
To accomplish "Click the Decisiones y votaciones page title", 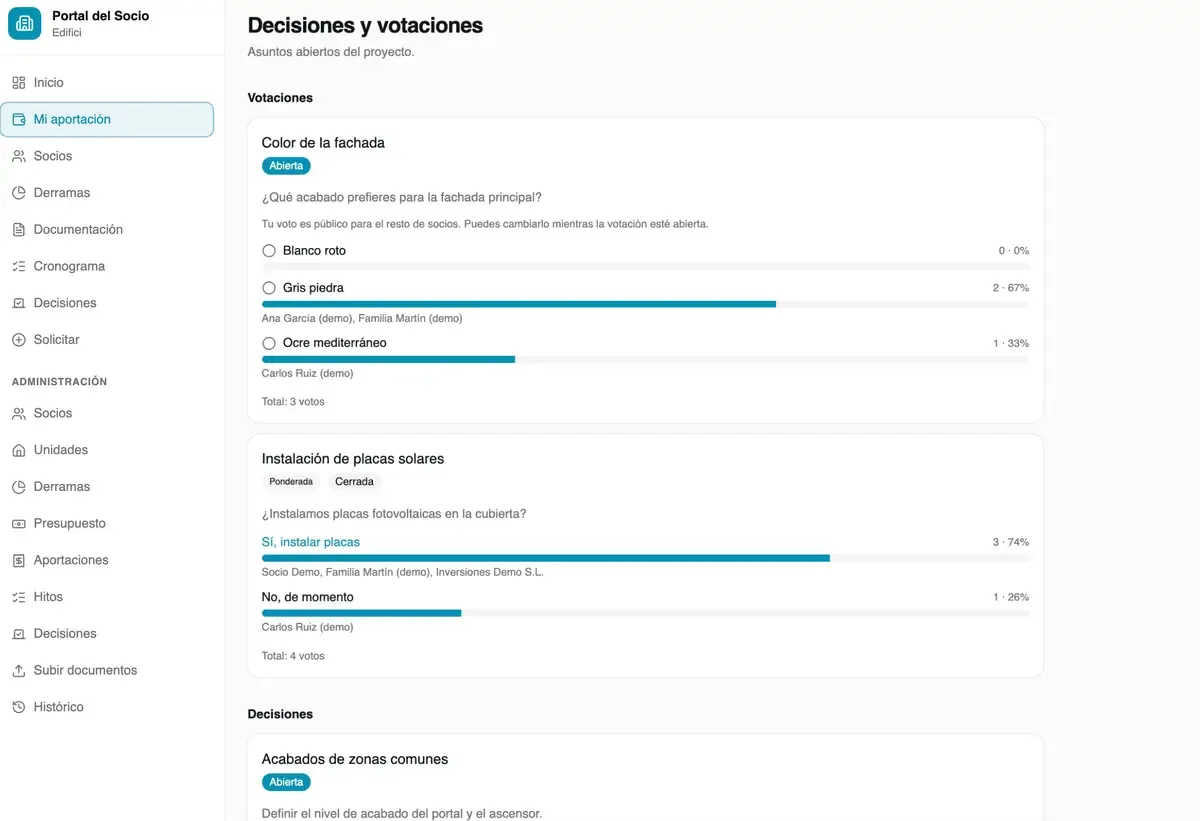I will [x=365, y=26].
